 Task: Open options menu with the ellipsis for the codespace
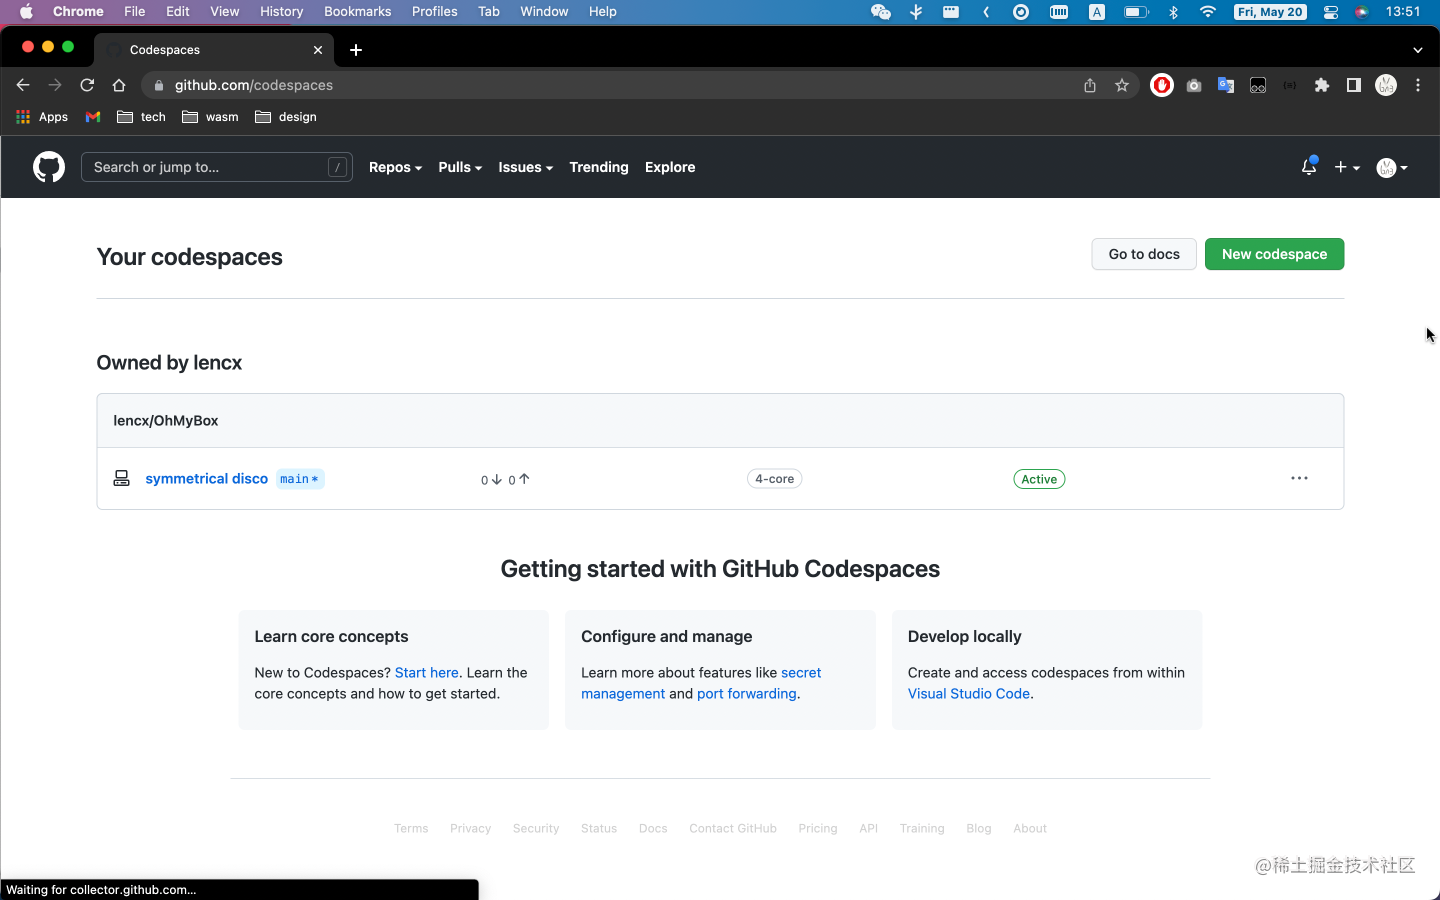pos(1299,478)
